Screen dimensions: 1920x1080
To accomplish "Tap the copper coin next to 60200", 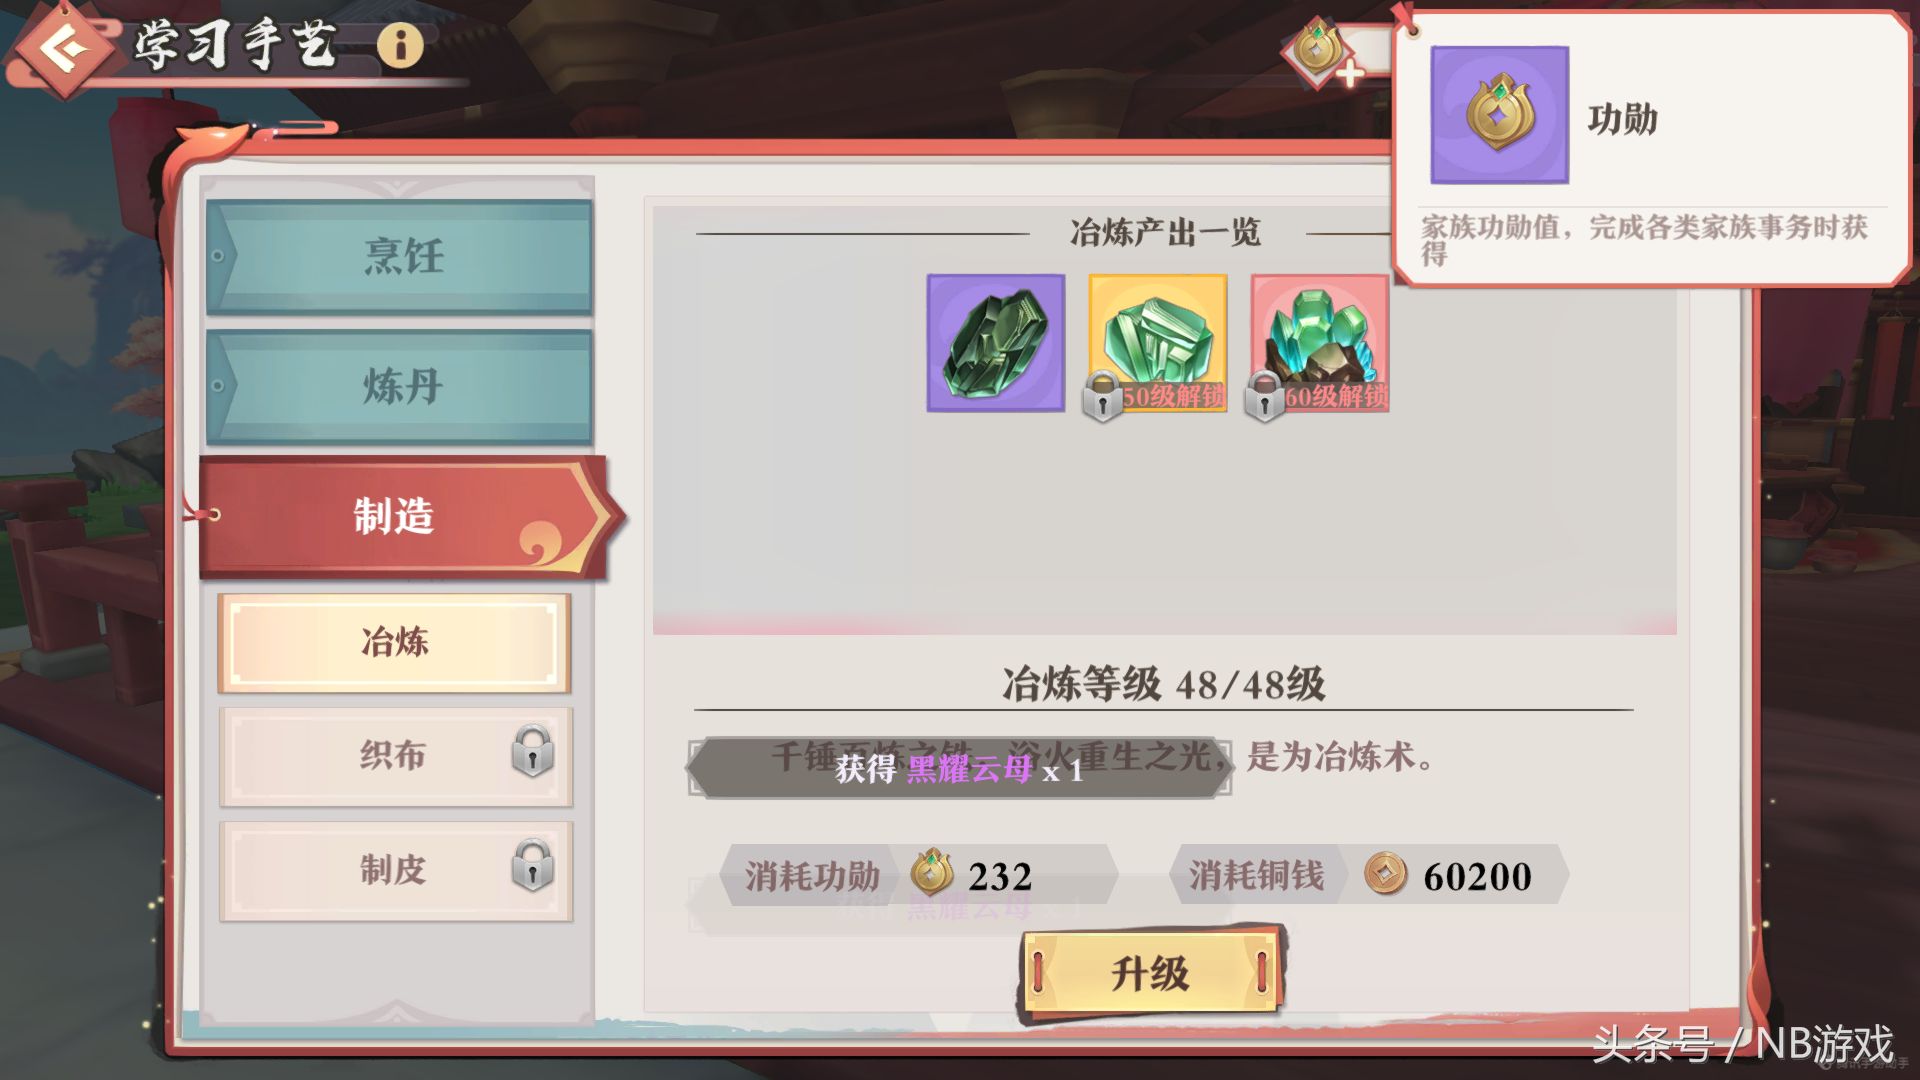I will click(1386, 874).
